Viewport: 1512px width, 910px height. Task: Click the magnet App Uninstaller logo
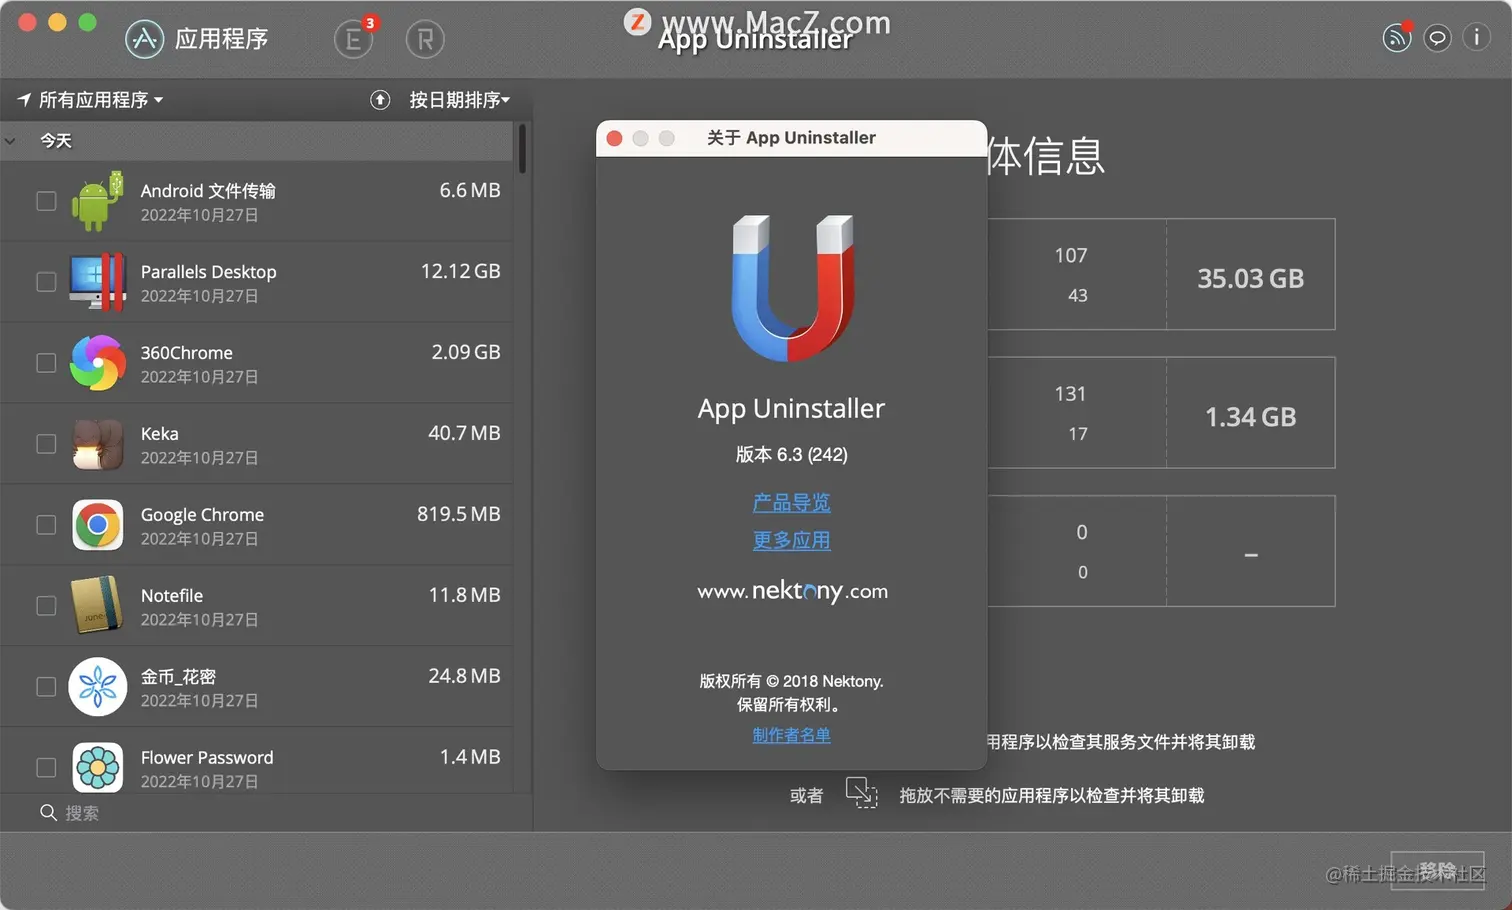click(792, 288)
